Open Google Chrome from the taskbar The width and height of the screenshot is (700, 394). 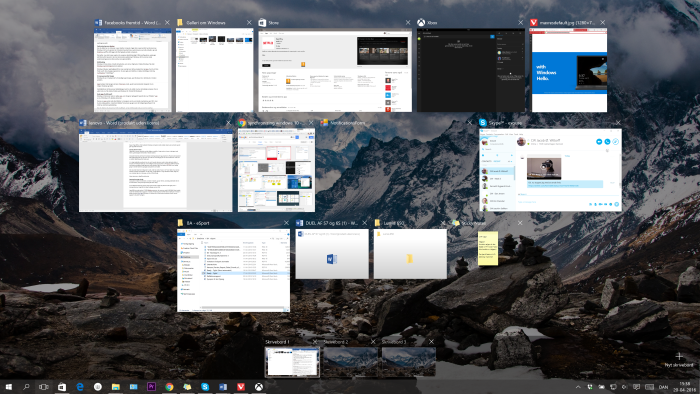(169, 387)
